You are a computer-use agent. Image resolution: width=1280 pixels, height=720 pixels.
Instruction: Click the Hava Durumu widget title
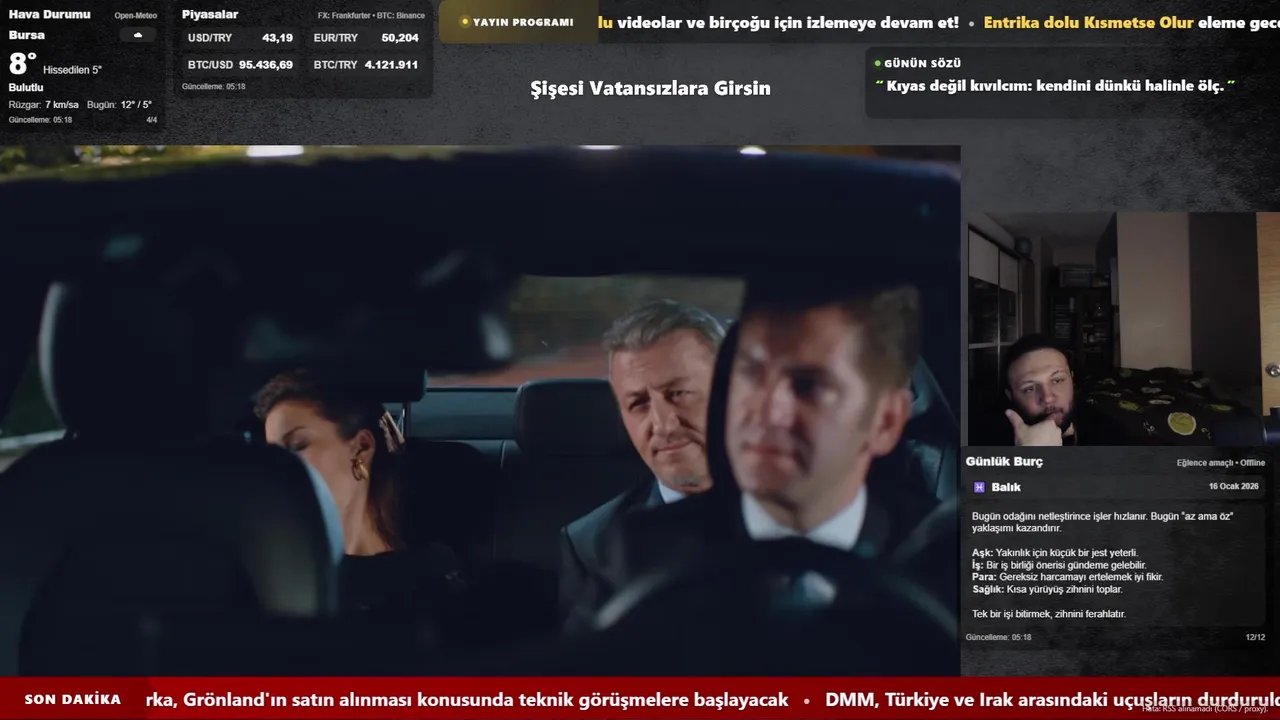coord(49,14)
